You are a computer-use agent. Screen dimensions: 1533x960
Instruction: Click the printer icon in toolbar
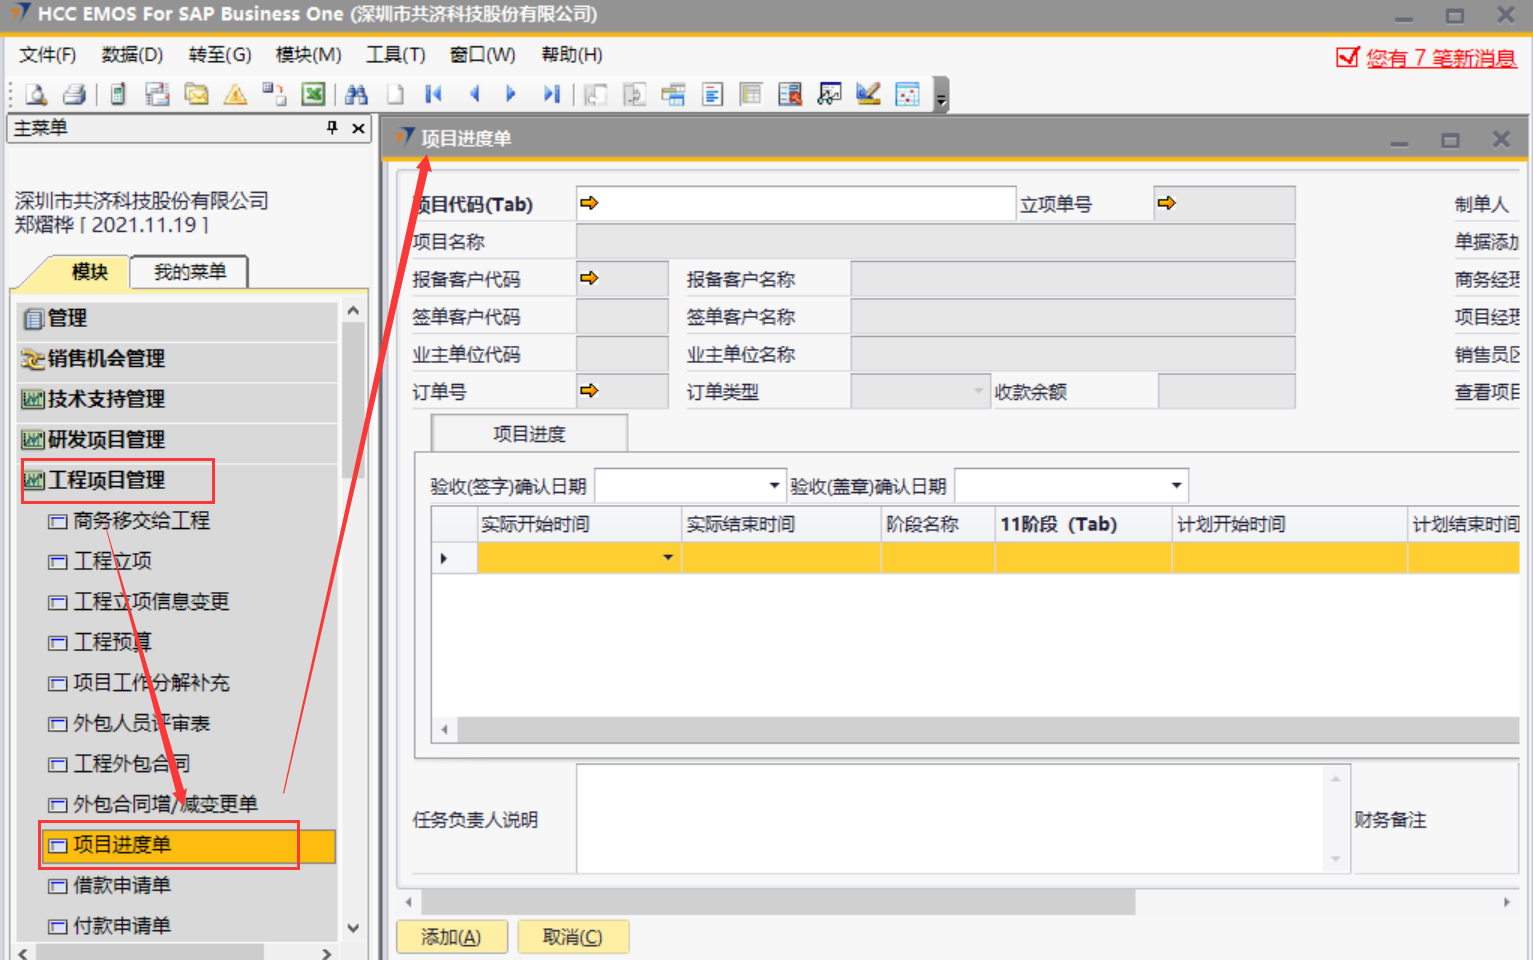point(74,94)
